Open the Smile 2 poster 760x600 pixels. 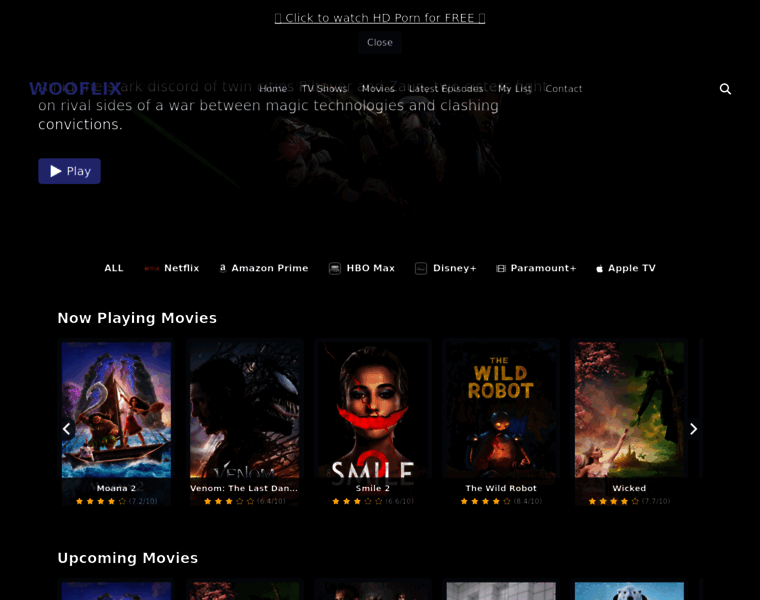tap(373, 410)
